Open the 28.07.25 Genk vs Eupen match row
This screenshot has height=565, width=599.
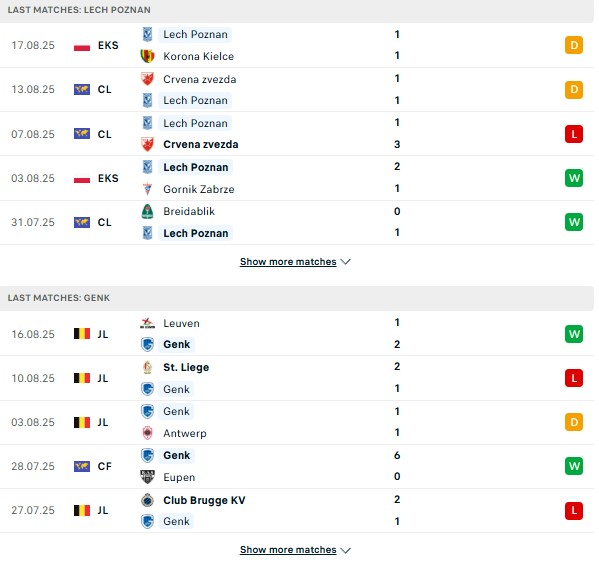tap(297, 466)
